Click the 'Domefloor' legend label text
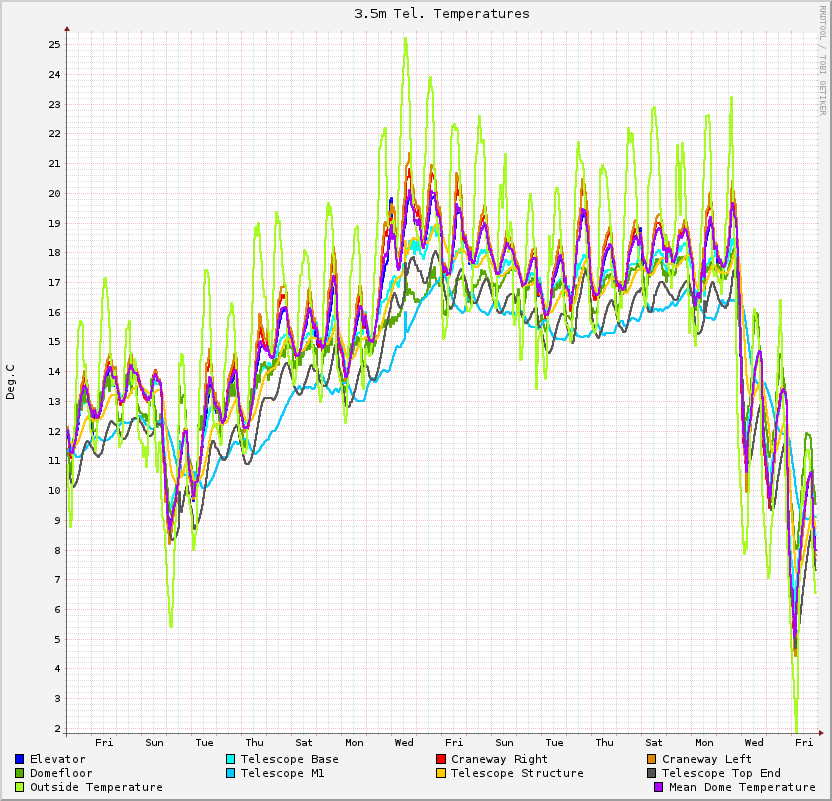832x801 pixels. click(61, 773)
